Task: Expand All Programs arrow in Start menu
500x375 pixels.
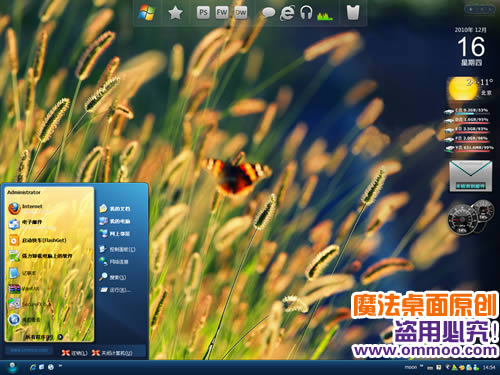Action: 60,337
